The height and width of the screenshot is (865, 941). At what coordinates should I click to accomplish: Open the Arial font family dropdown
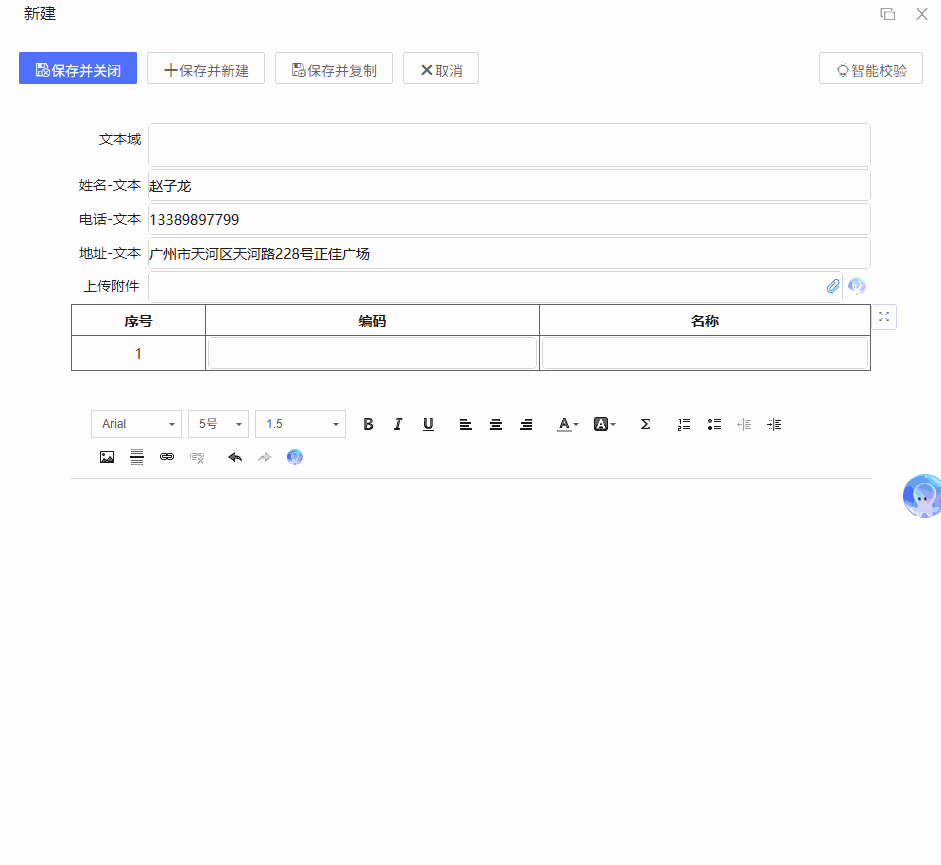[136, 424]
